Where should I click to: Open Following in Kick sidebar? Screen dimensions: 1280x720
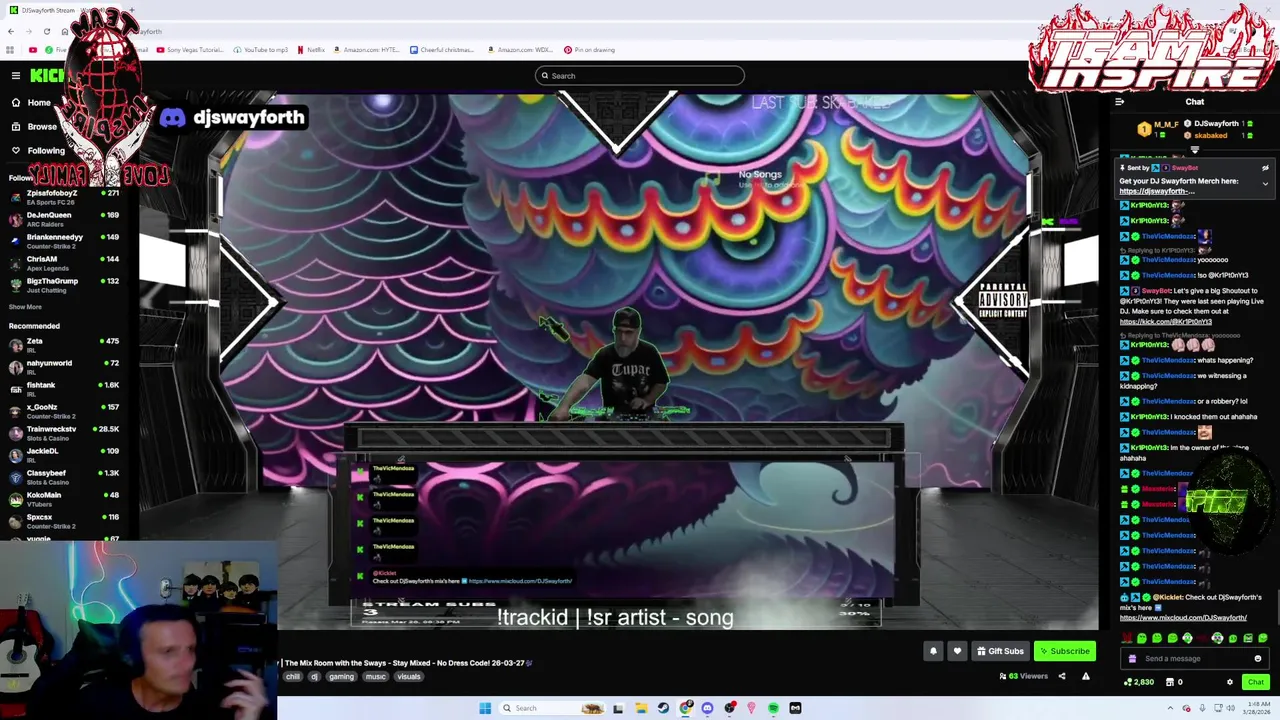[x=37, y=151]
